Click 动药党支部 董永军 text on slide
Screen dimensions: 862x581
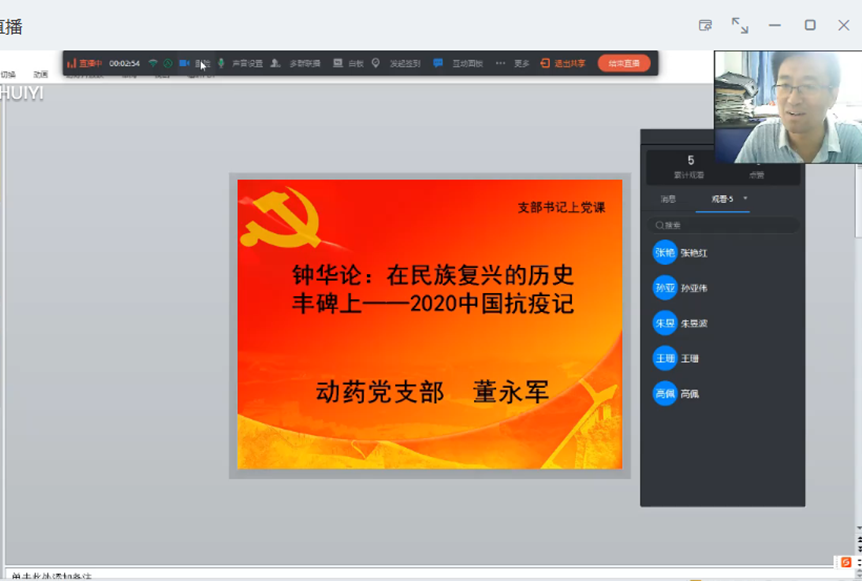[432, 392]
